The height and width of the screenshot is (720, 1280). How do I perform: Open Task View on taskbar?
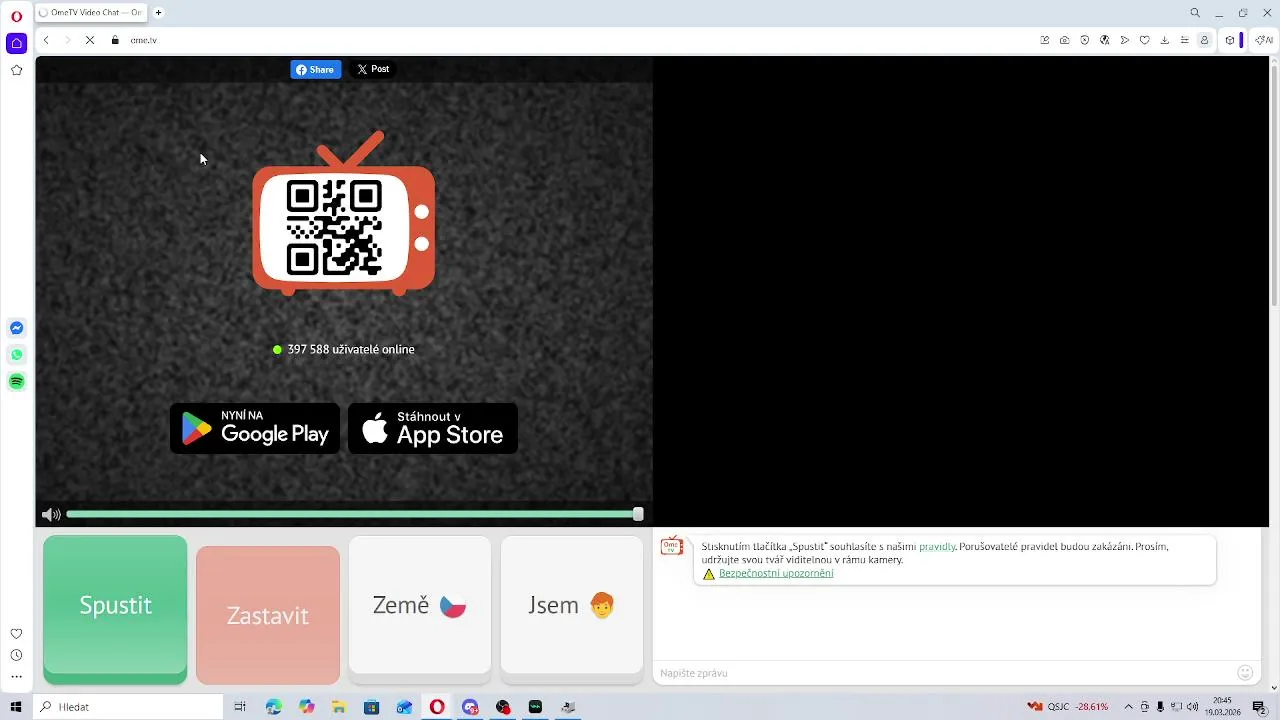240,707
